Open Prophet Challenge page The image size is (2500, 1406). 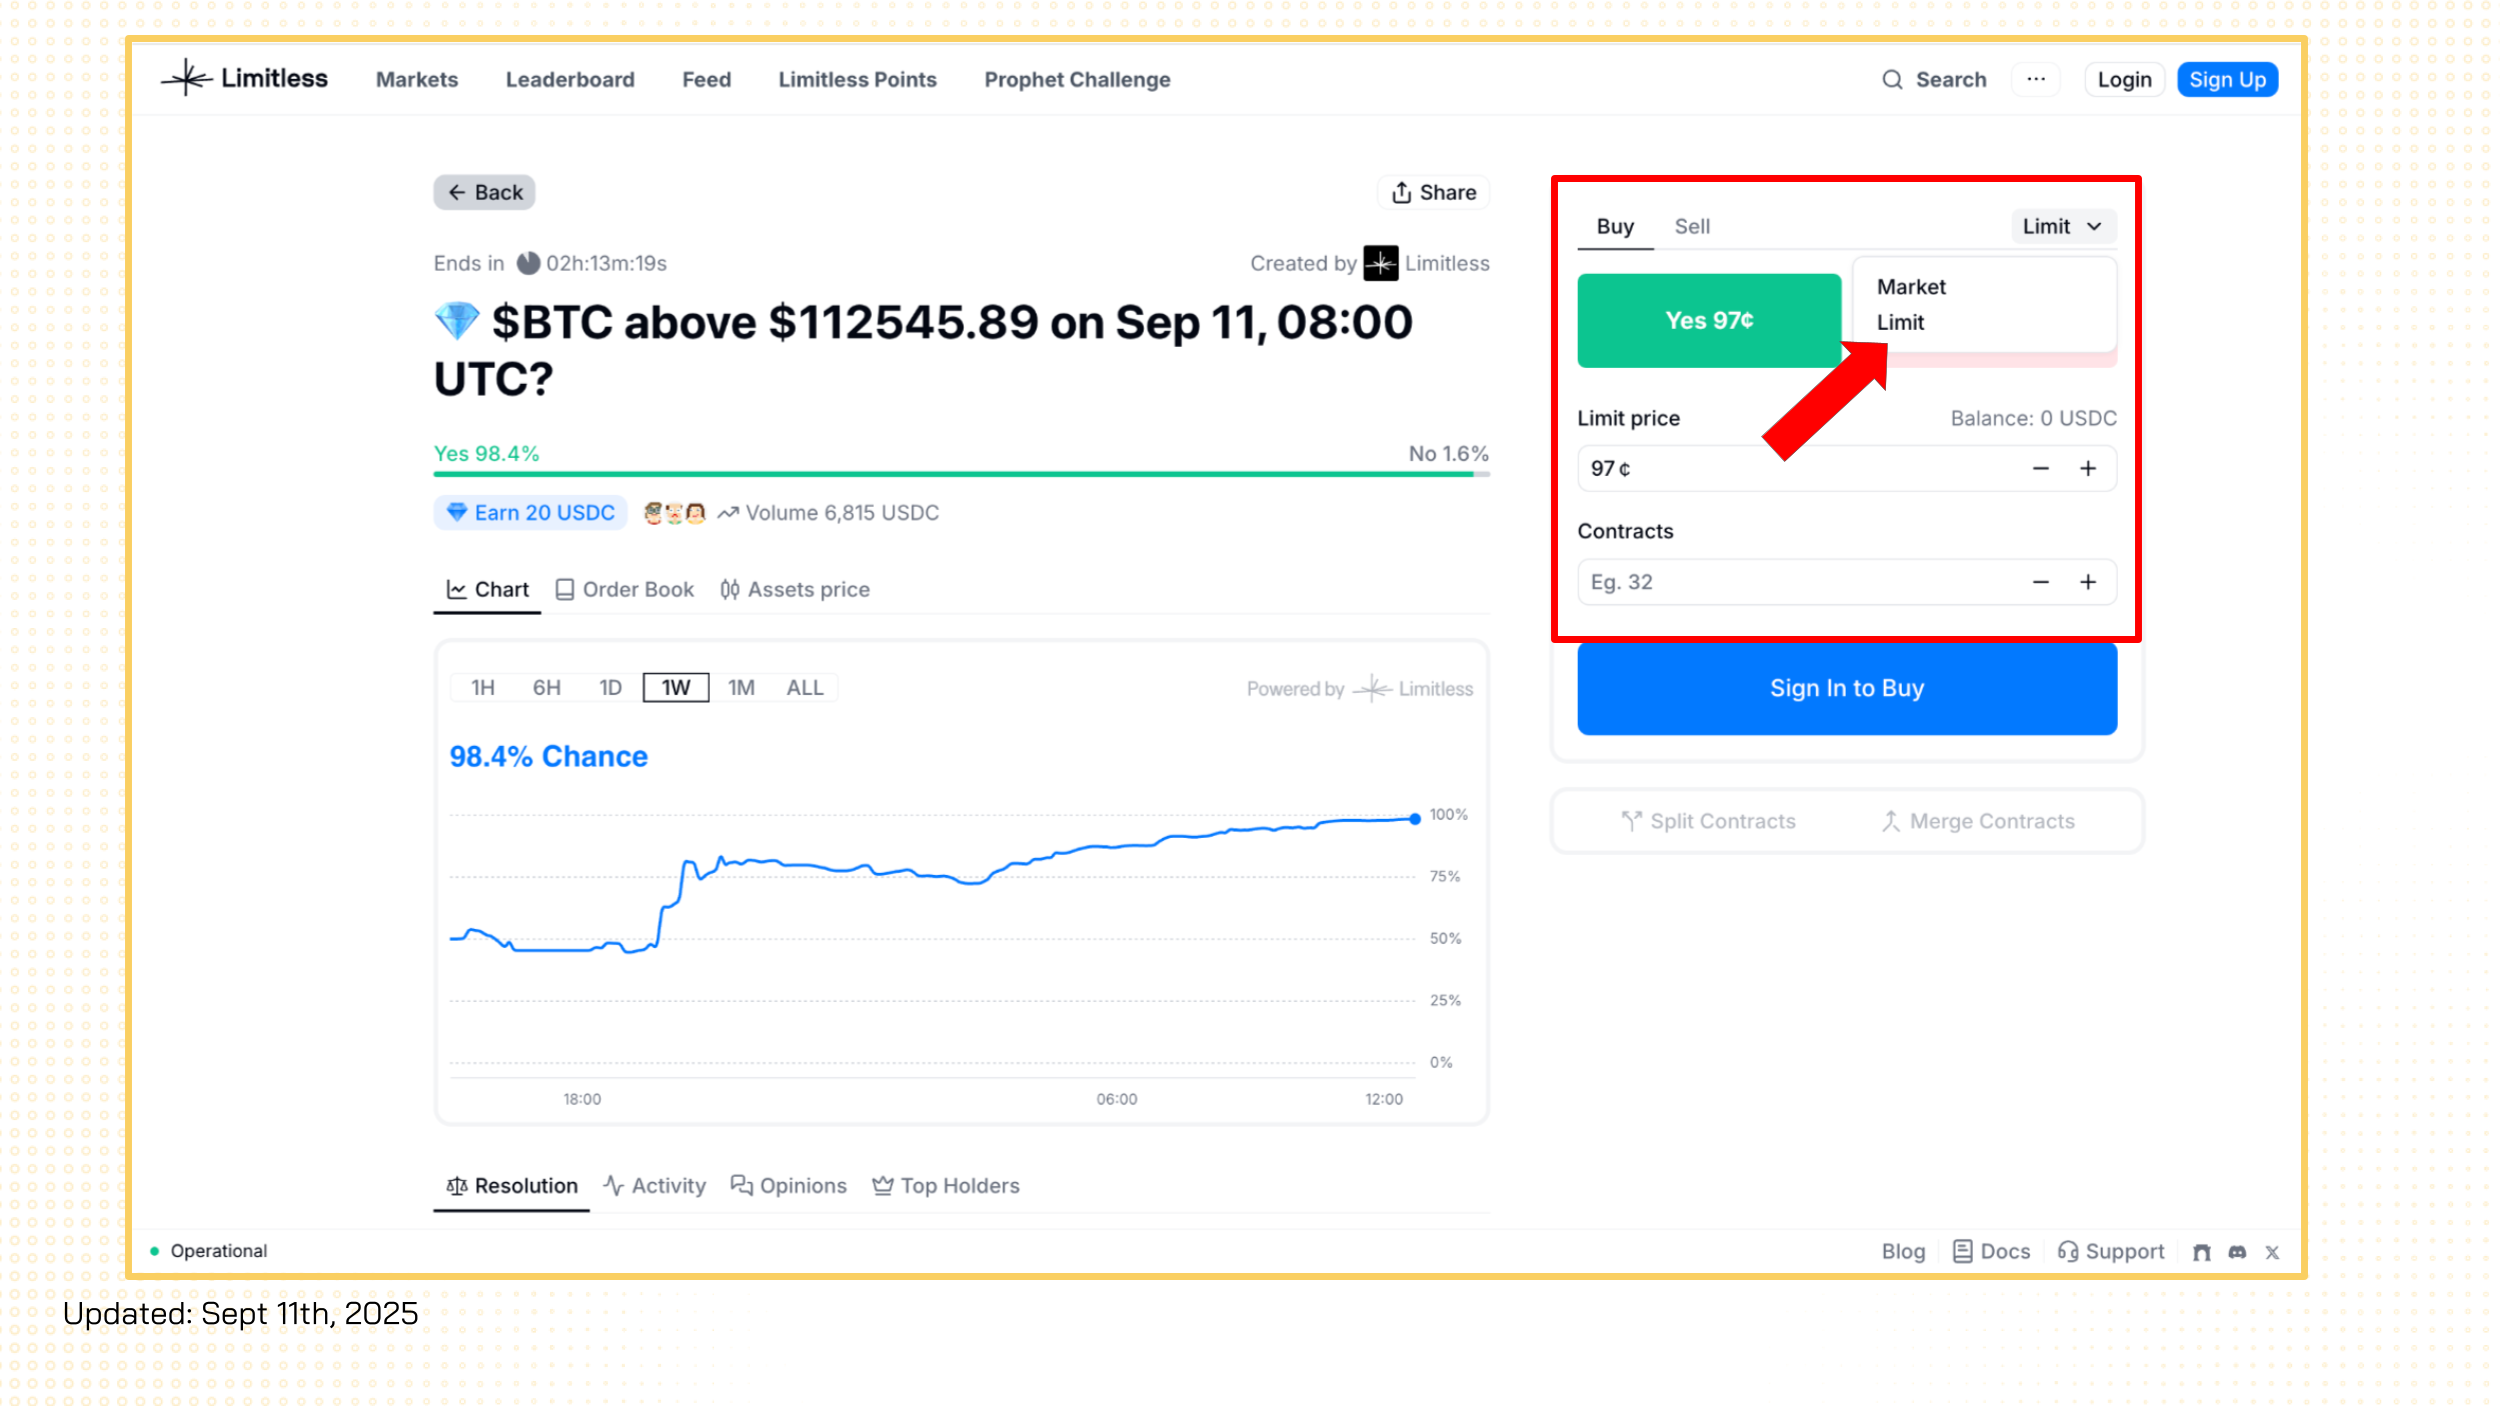(x=1077, y=79)
